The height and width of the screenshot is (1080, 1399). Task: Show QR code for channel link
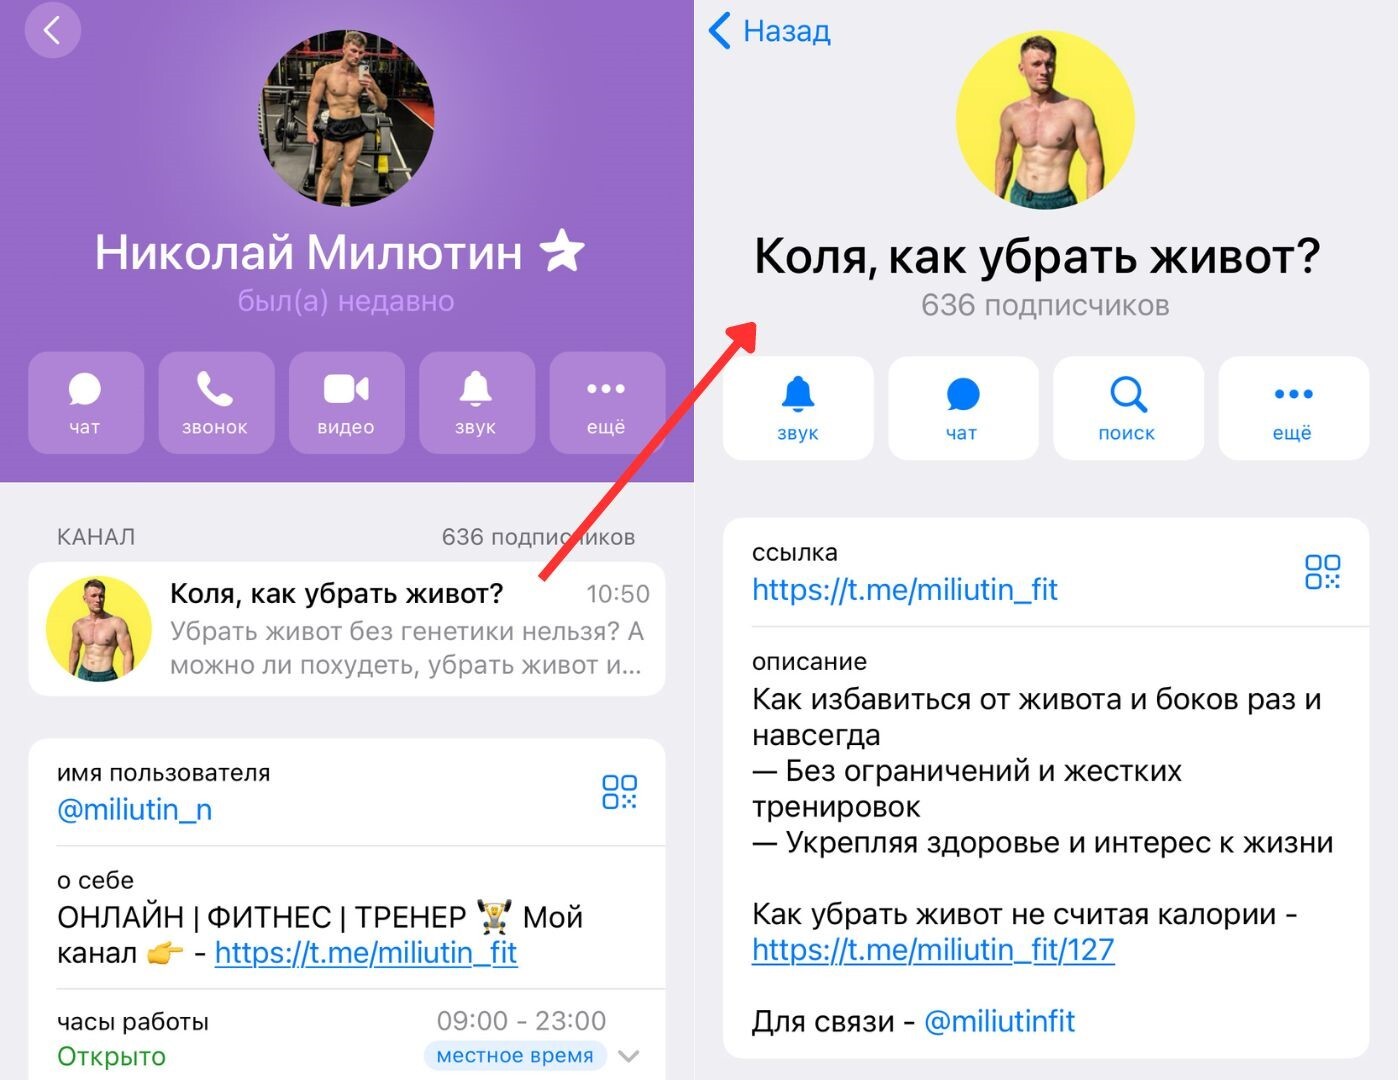click(x=1322, y=572)
